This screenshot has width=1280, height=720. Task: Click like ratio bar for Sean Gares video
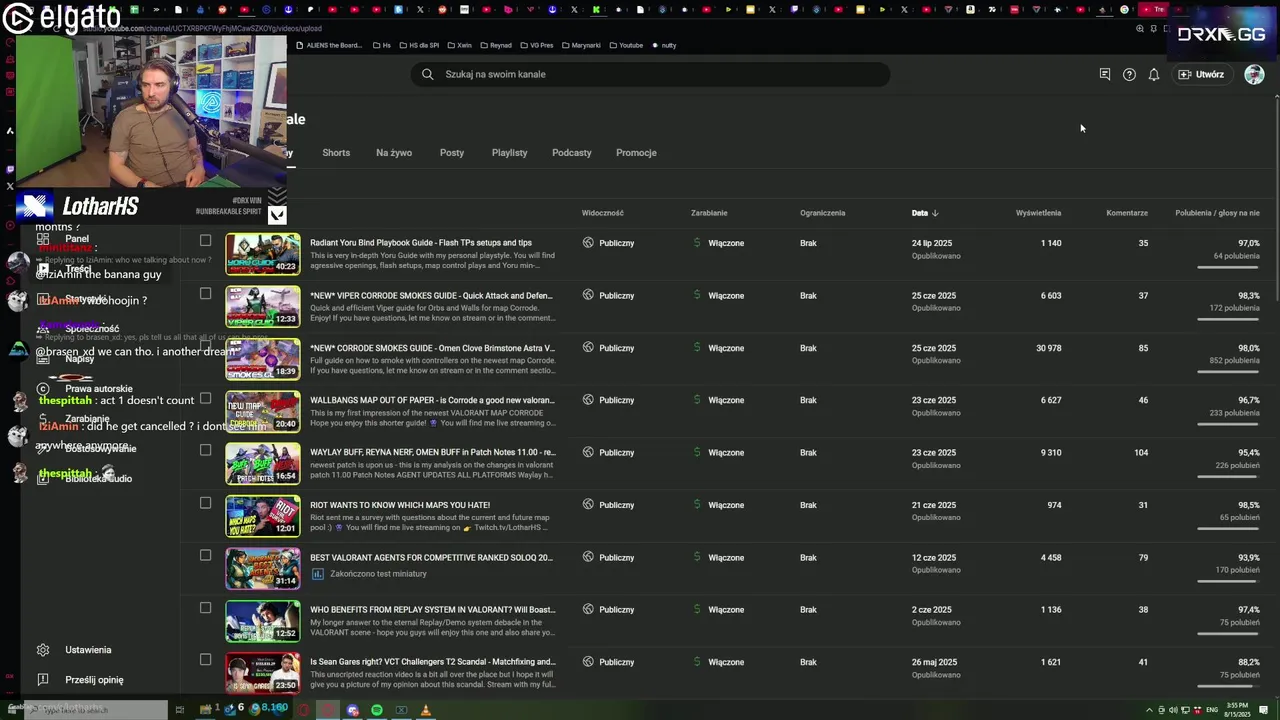[x=1228, y=686]
